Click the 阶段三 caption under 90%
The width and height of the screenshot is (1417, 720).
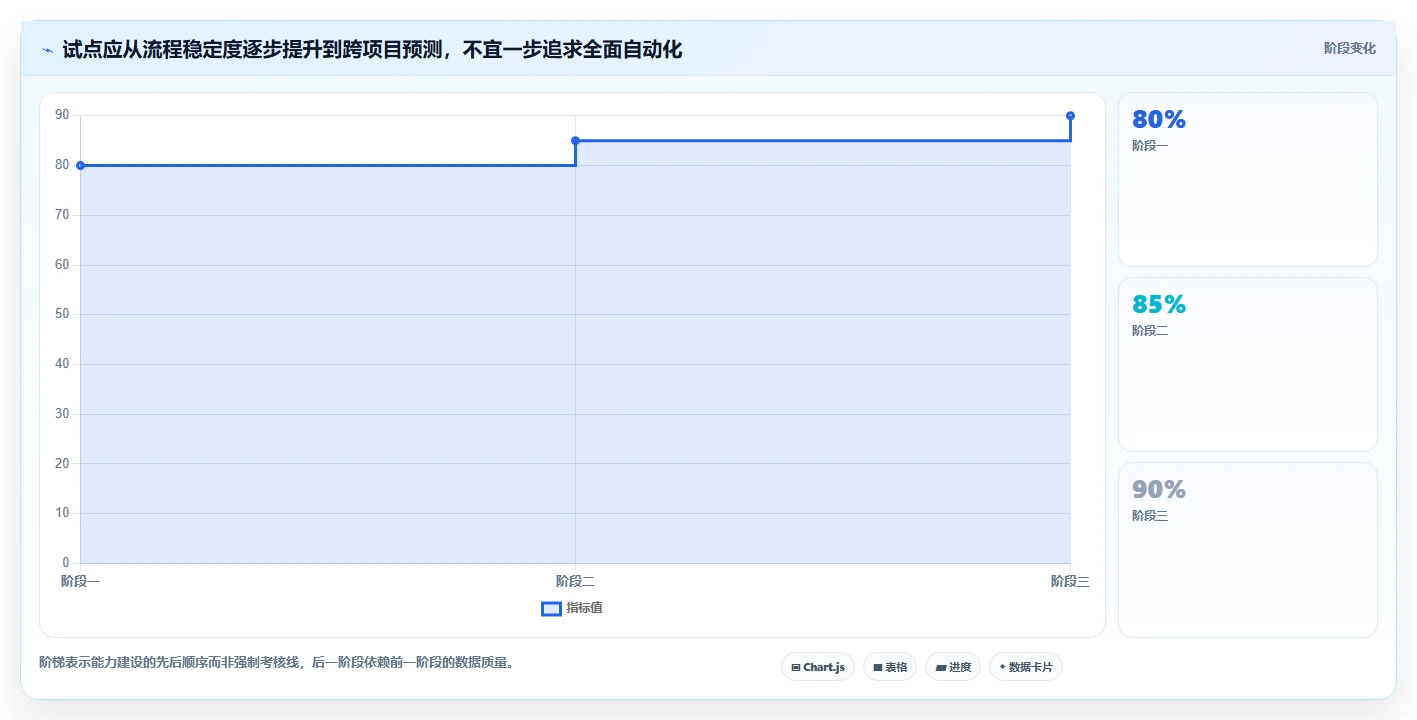tap(1150, 516)
